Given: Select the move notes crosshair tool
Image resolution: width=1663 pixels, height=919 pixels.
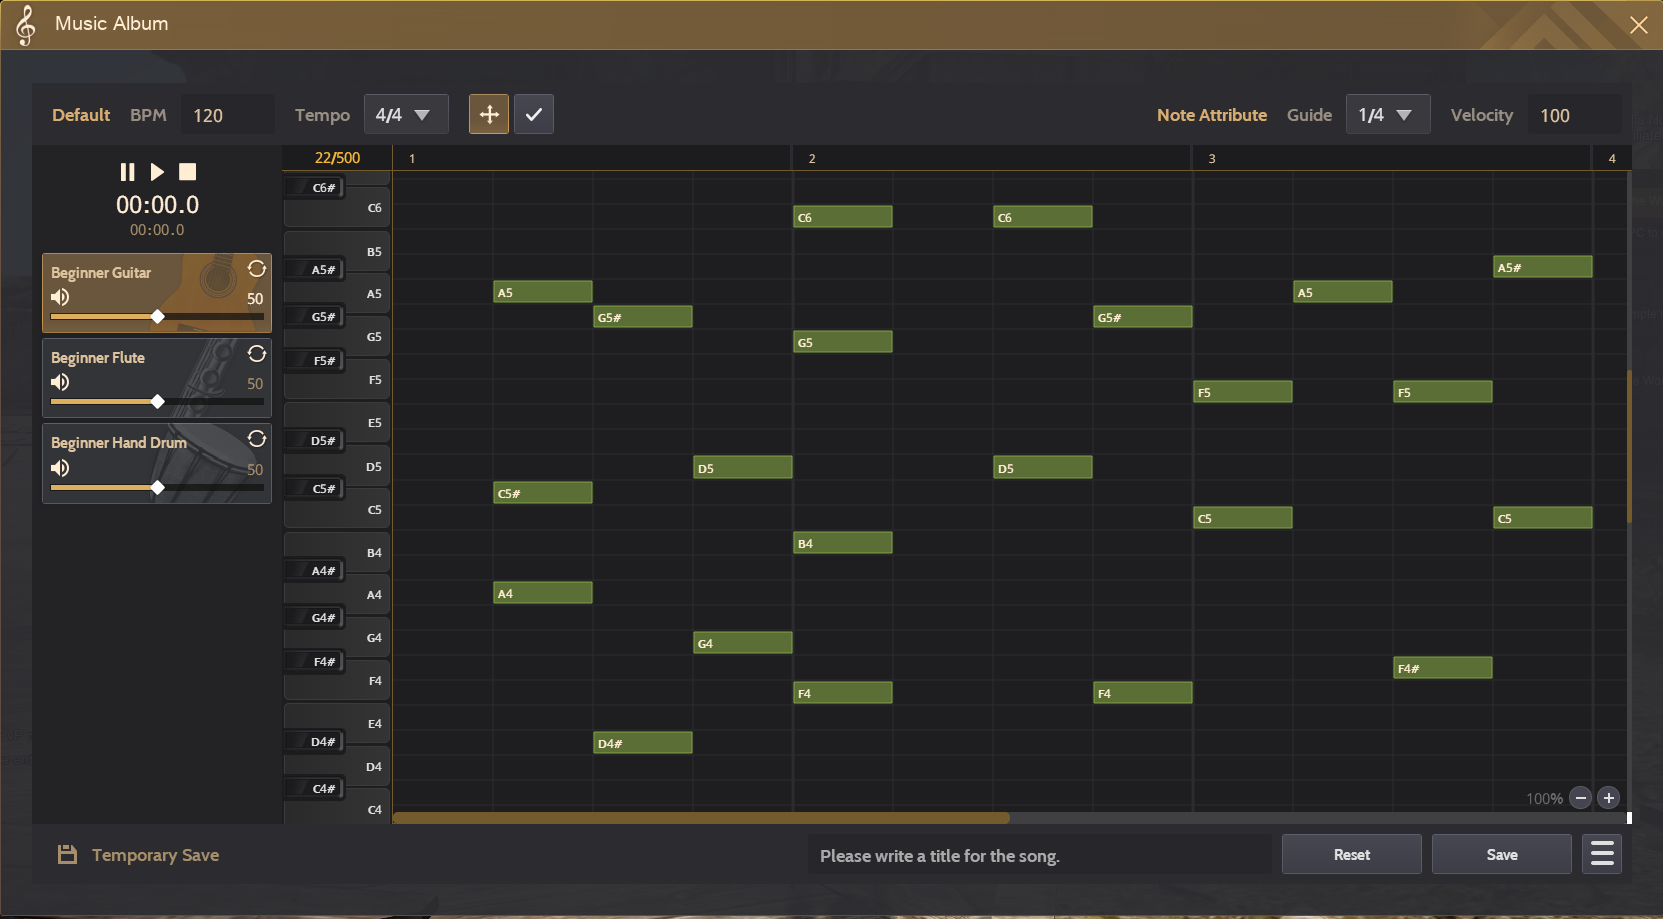Looking at the screenshot, I should tap(488, 114).
